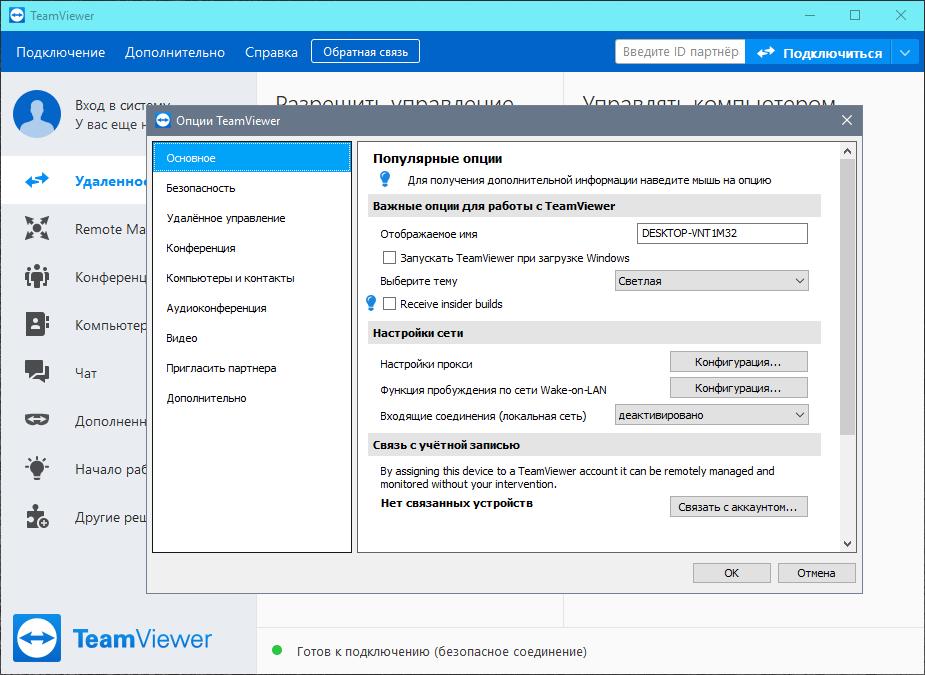Click the Chat speech bubble icon
Image resolution: width=925 pixels, height=675 pixels.
tap(37, 373)
